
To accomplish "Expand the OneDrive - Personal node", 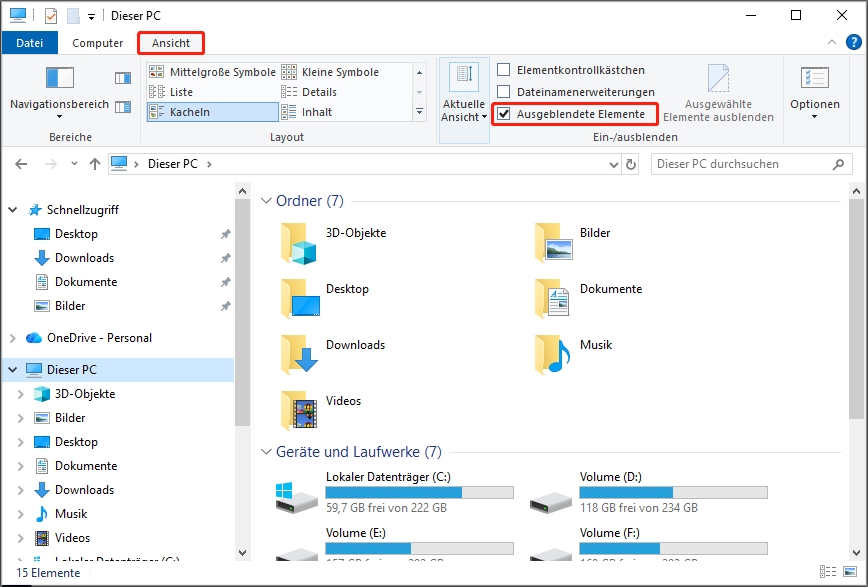I will (x=13, y=338).
